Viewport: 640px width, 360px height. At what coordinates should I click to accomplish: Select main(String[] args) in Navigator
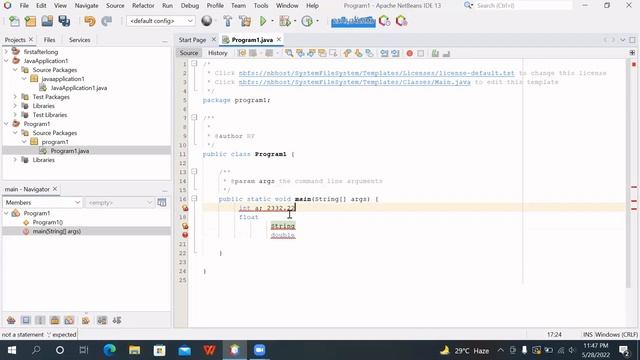pos(56,231)
